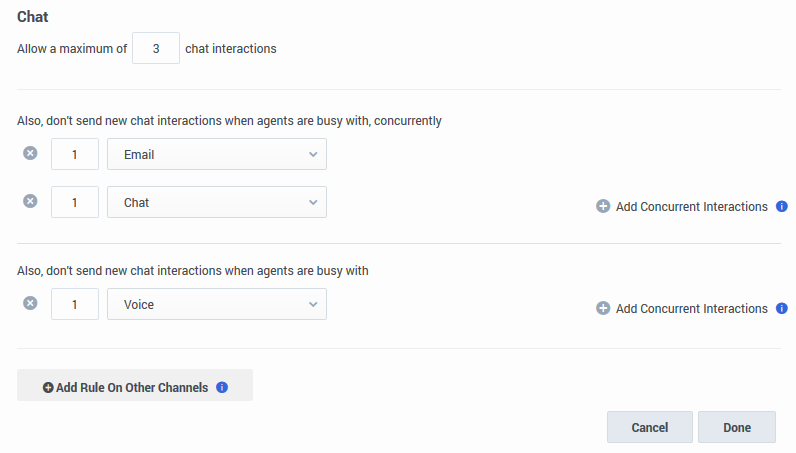Screen dimensions: 796x453
Task: Remove the Email concurrent interaction row
Action: pyautogui.click(x=30, y=153)
